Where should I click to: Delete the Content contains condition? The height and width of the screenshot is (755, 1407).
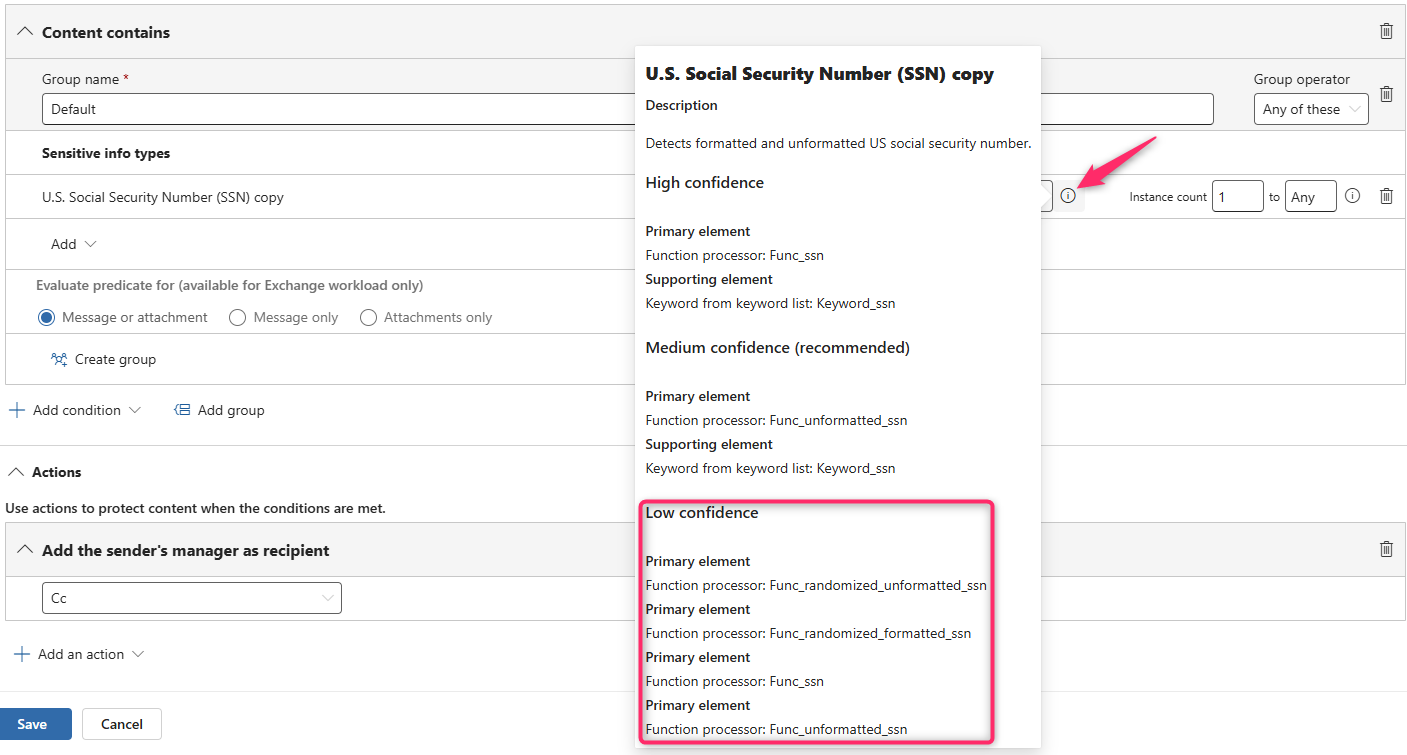(1386, 31)
